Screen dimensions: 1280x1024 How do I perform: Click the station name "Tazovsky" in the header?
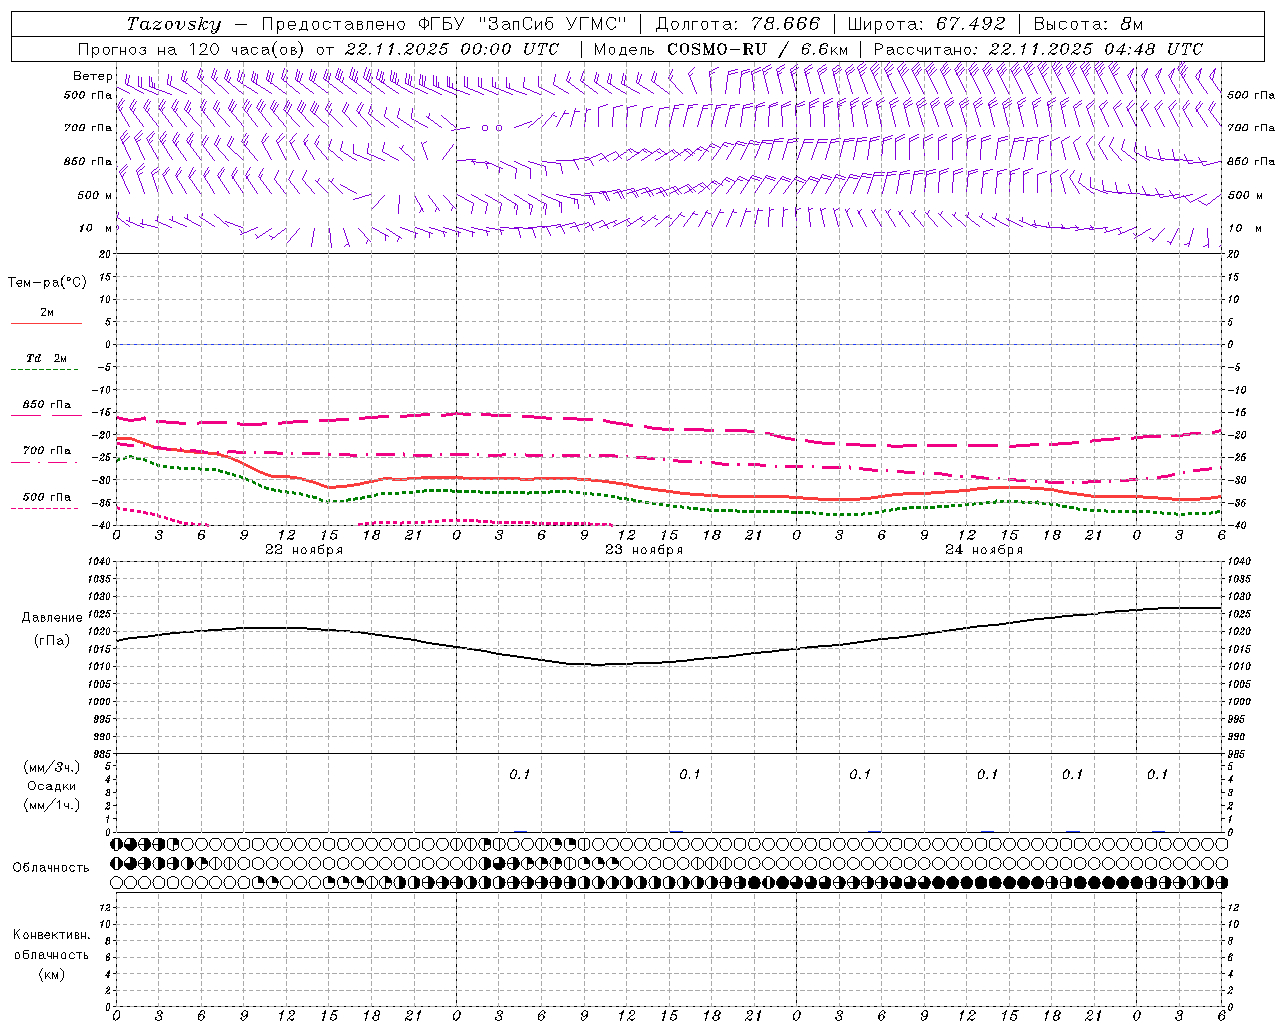pos(174,24)
